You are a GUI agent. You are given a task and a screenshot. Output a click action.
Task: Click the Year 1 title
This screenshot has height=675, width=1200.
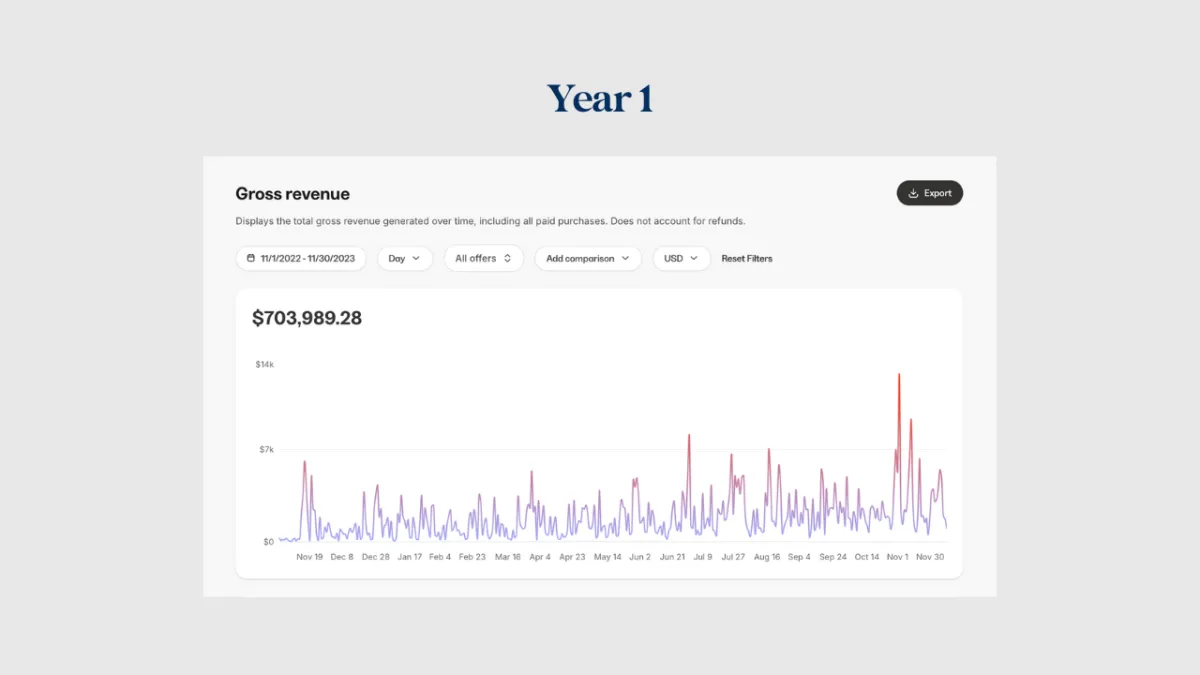600,99
